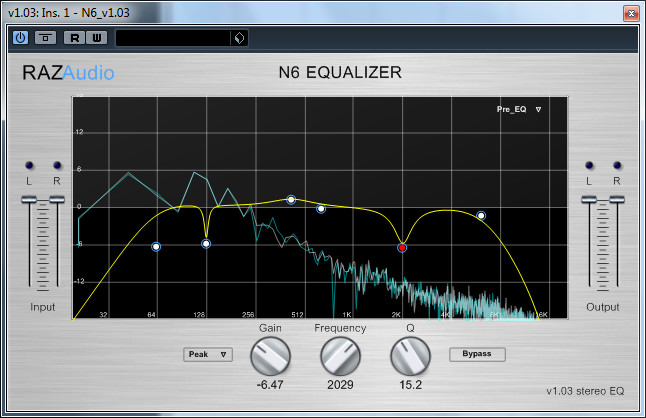Select the EQ node on the 512 Hz peak
This screenshot has width=646, height=418.
coord(291,200)
